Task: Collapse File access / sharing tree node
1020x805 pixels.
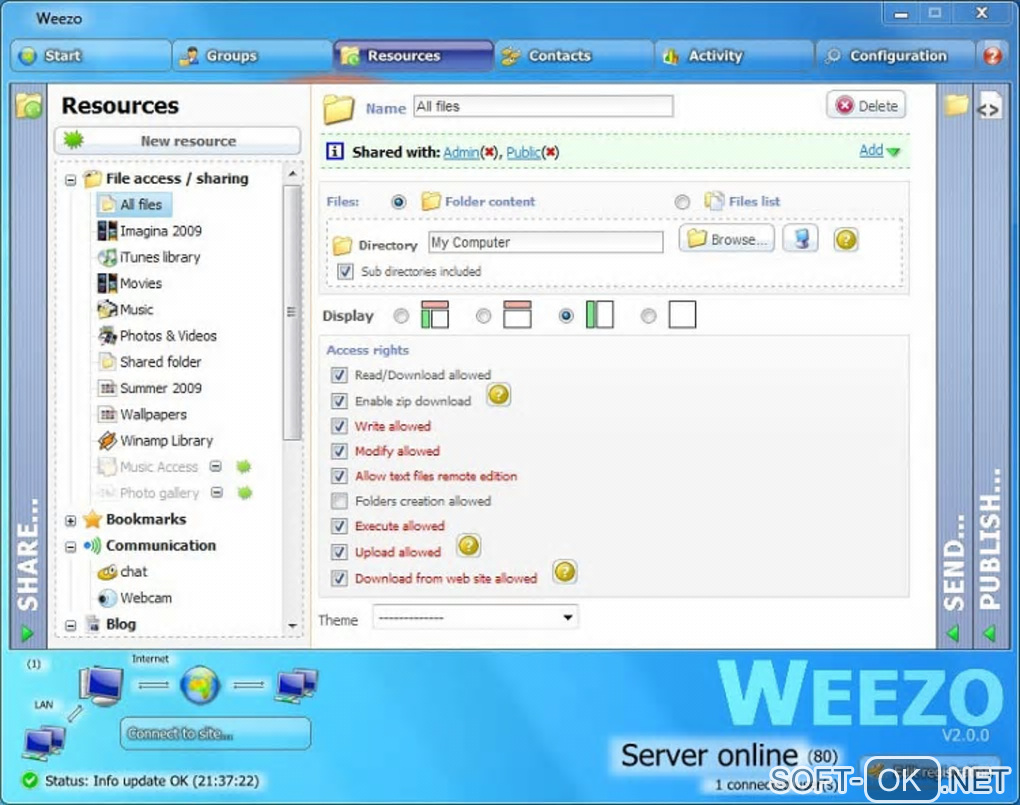Action: point(70,180)
